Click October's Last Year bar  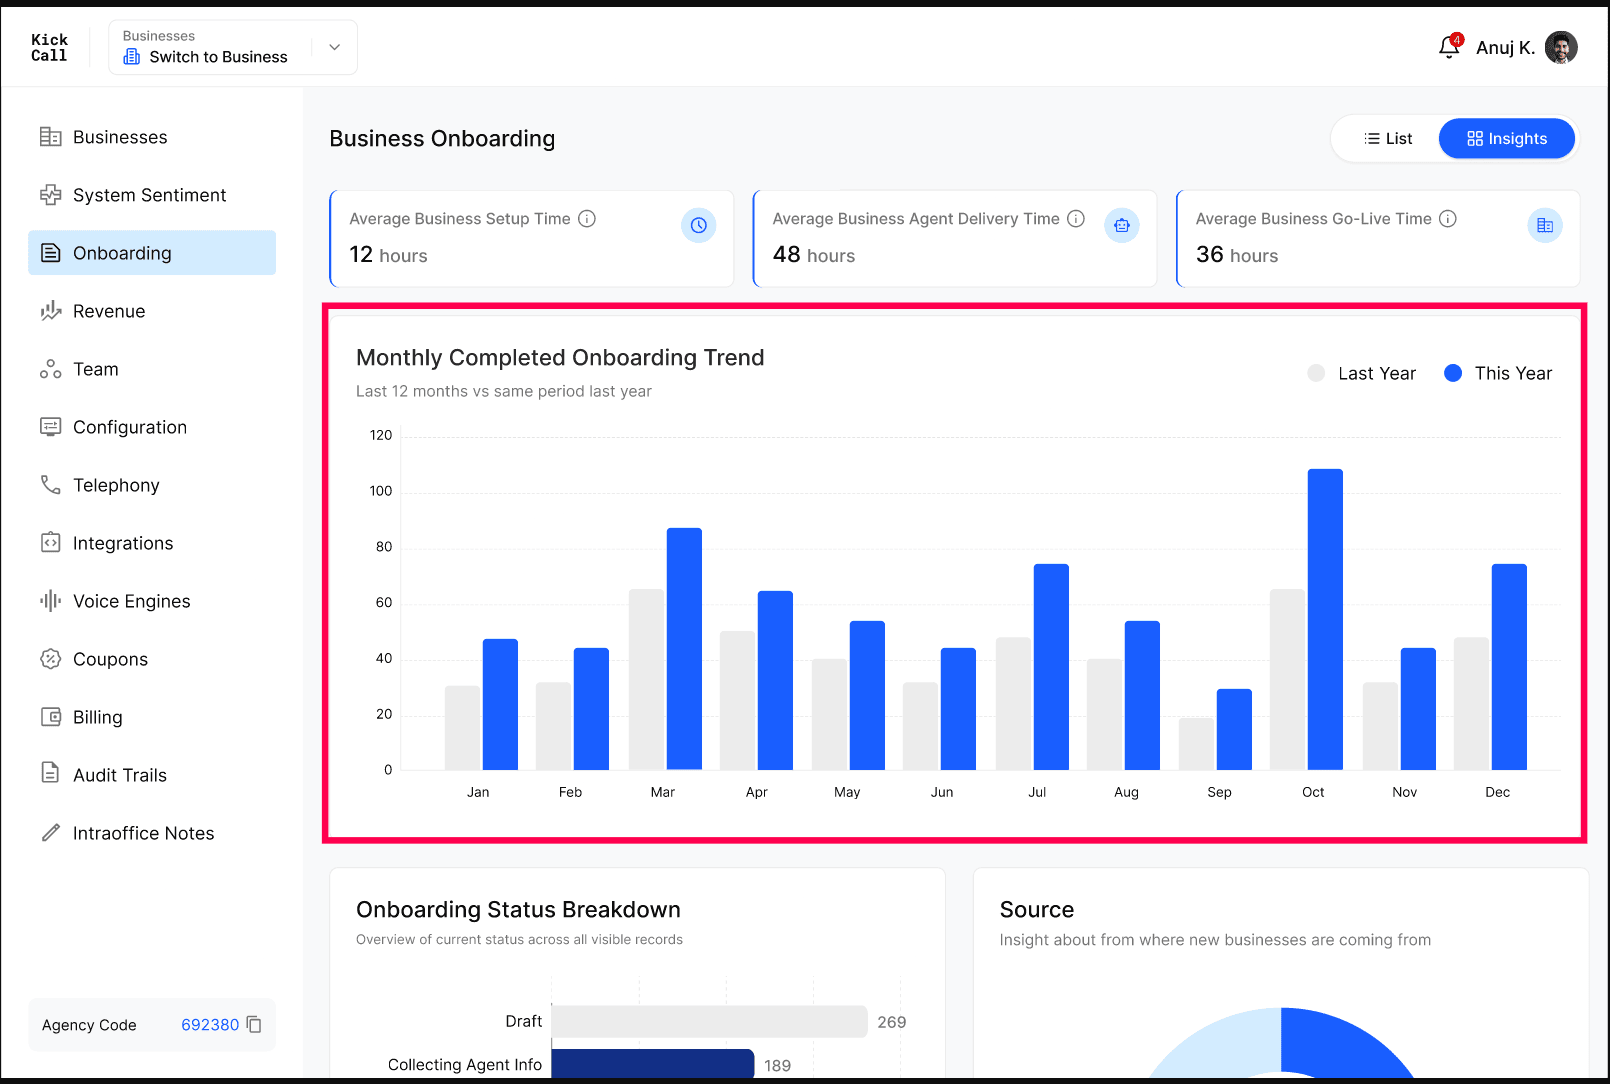[x=1287, y=680]
